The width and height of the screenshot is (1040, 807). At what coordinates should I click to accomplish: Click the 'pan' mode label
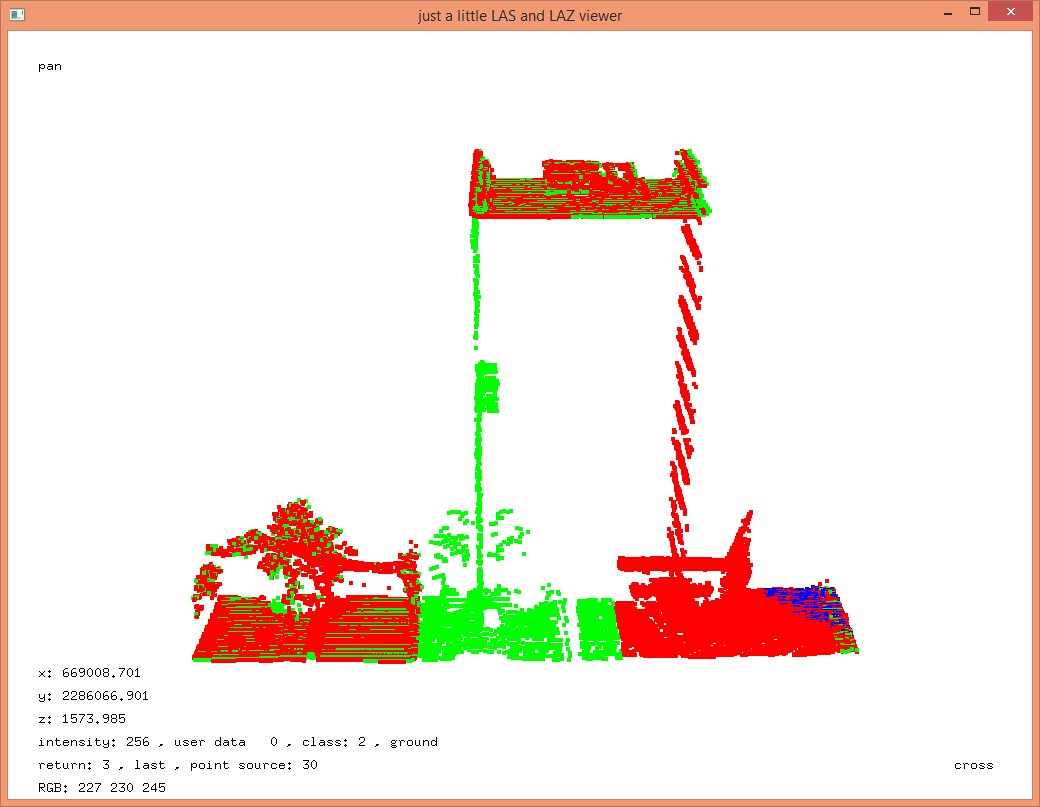point(50,67)
